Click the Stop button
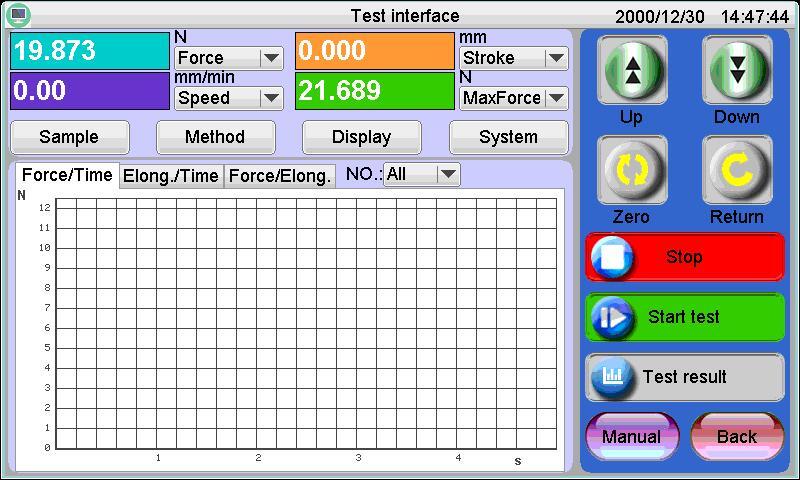Viewport: 800px width, 480px height. (684, 257)
